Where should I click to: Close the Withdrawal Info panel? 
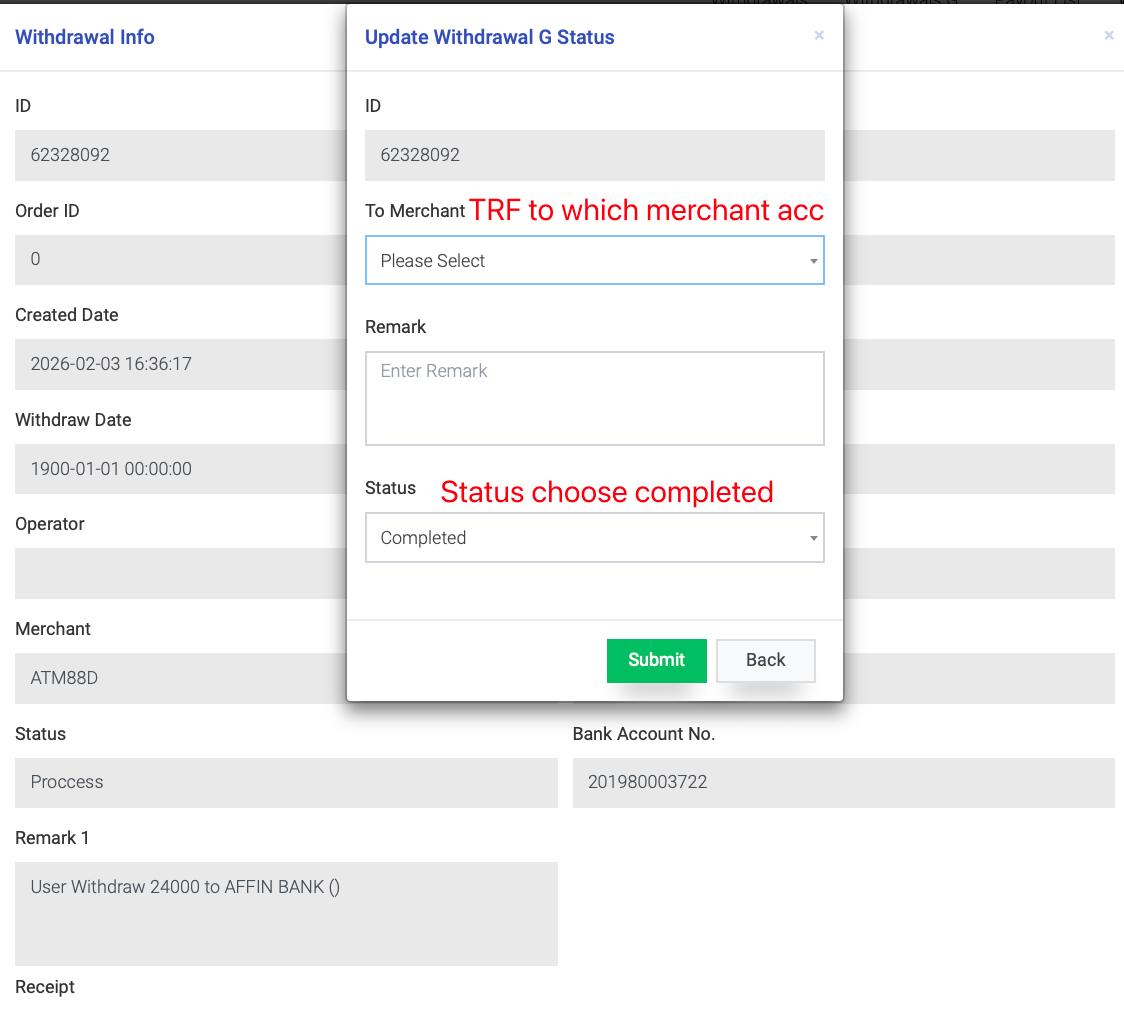coord(1108,36)
